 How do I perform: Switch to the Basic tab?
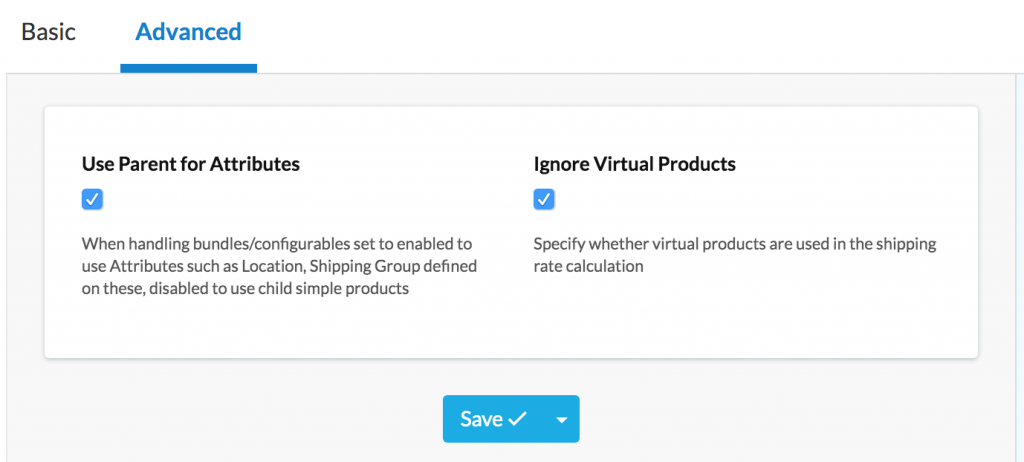(x=48, y=31)
